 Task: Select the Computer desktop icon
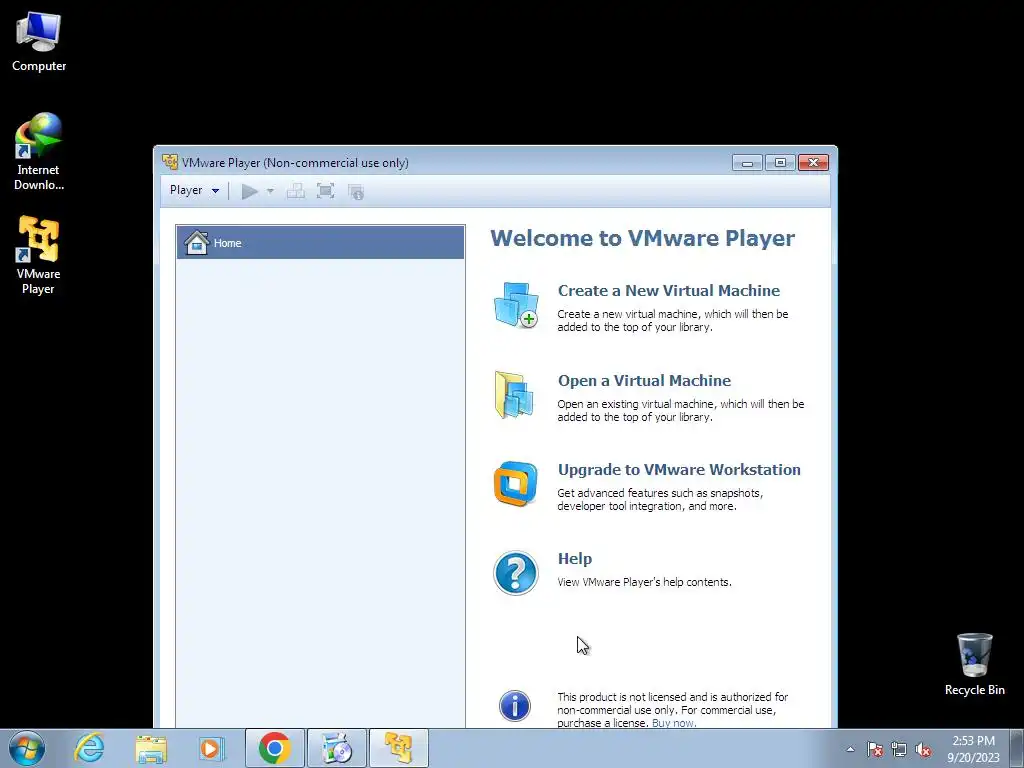39,42
